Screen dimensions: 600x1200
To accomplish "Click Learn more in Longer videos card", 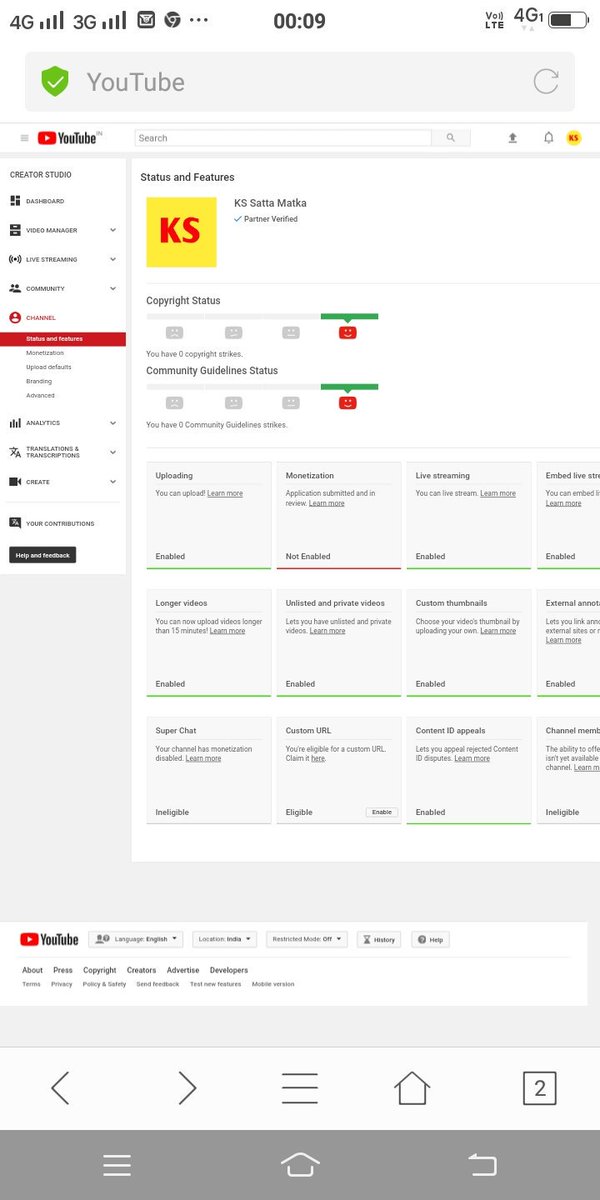I will pyautogui.click(x=227, y=631).
